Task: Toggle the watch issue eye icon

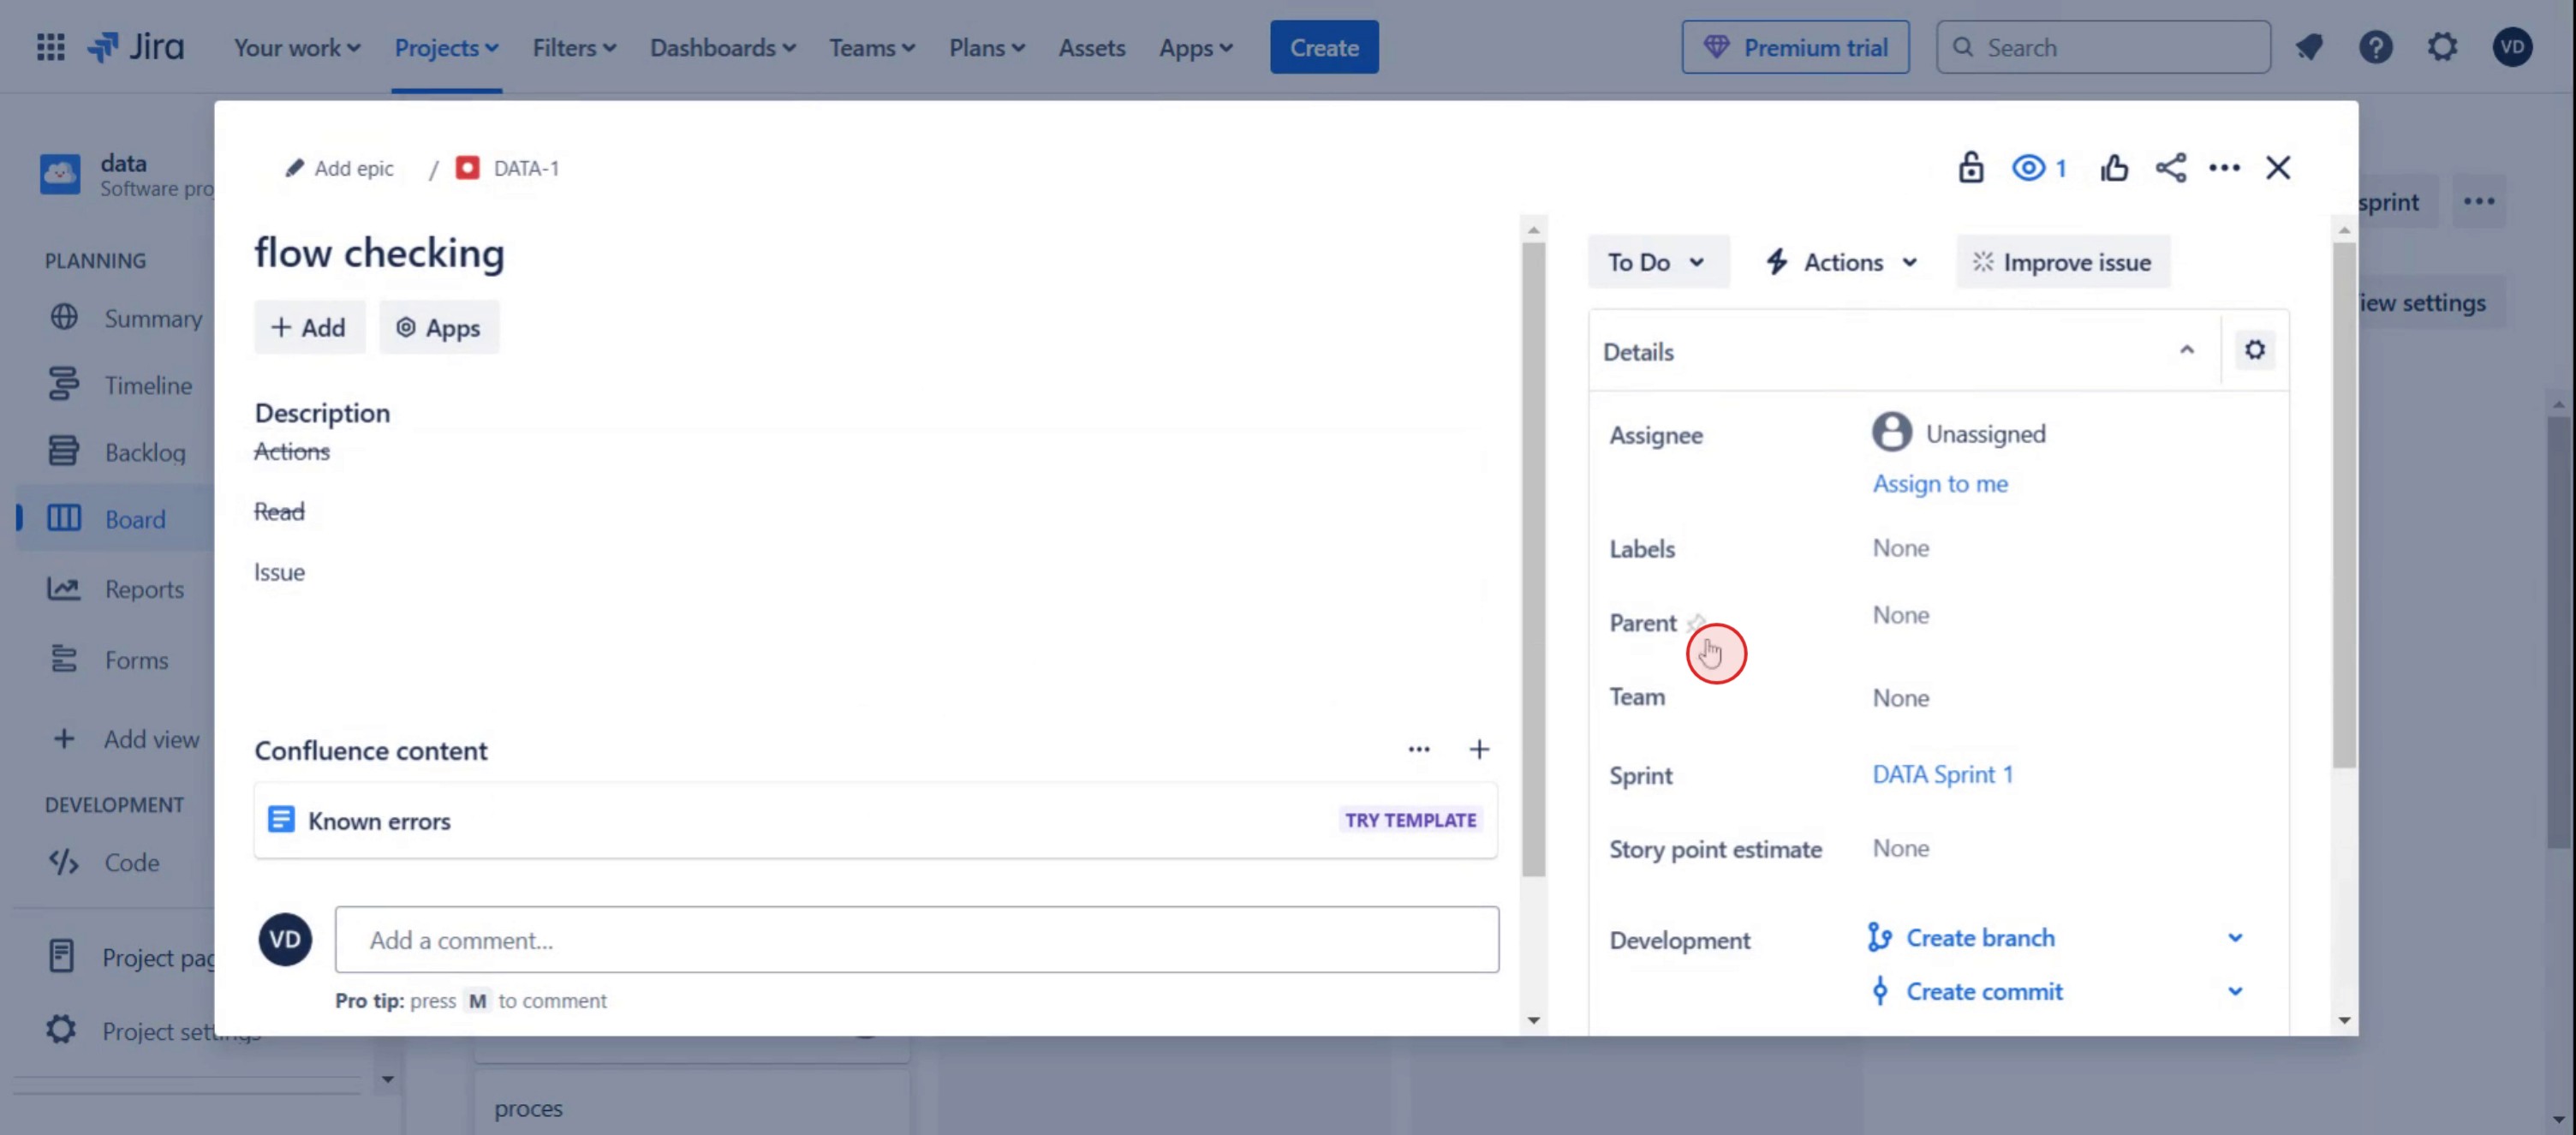Action: click(2028, 168)
